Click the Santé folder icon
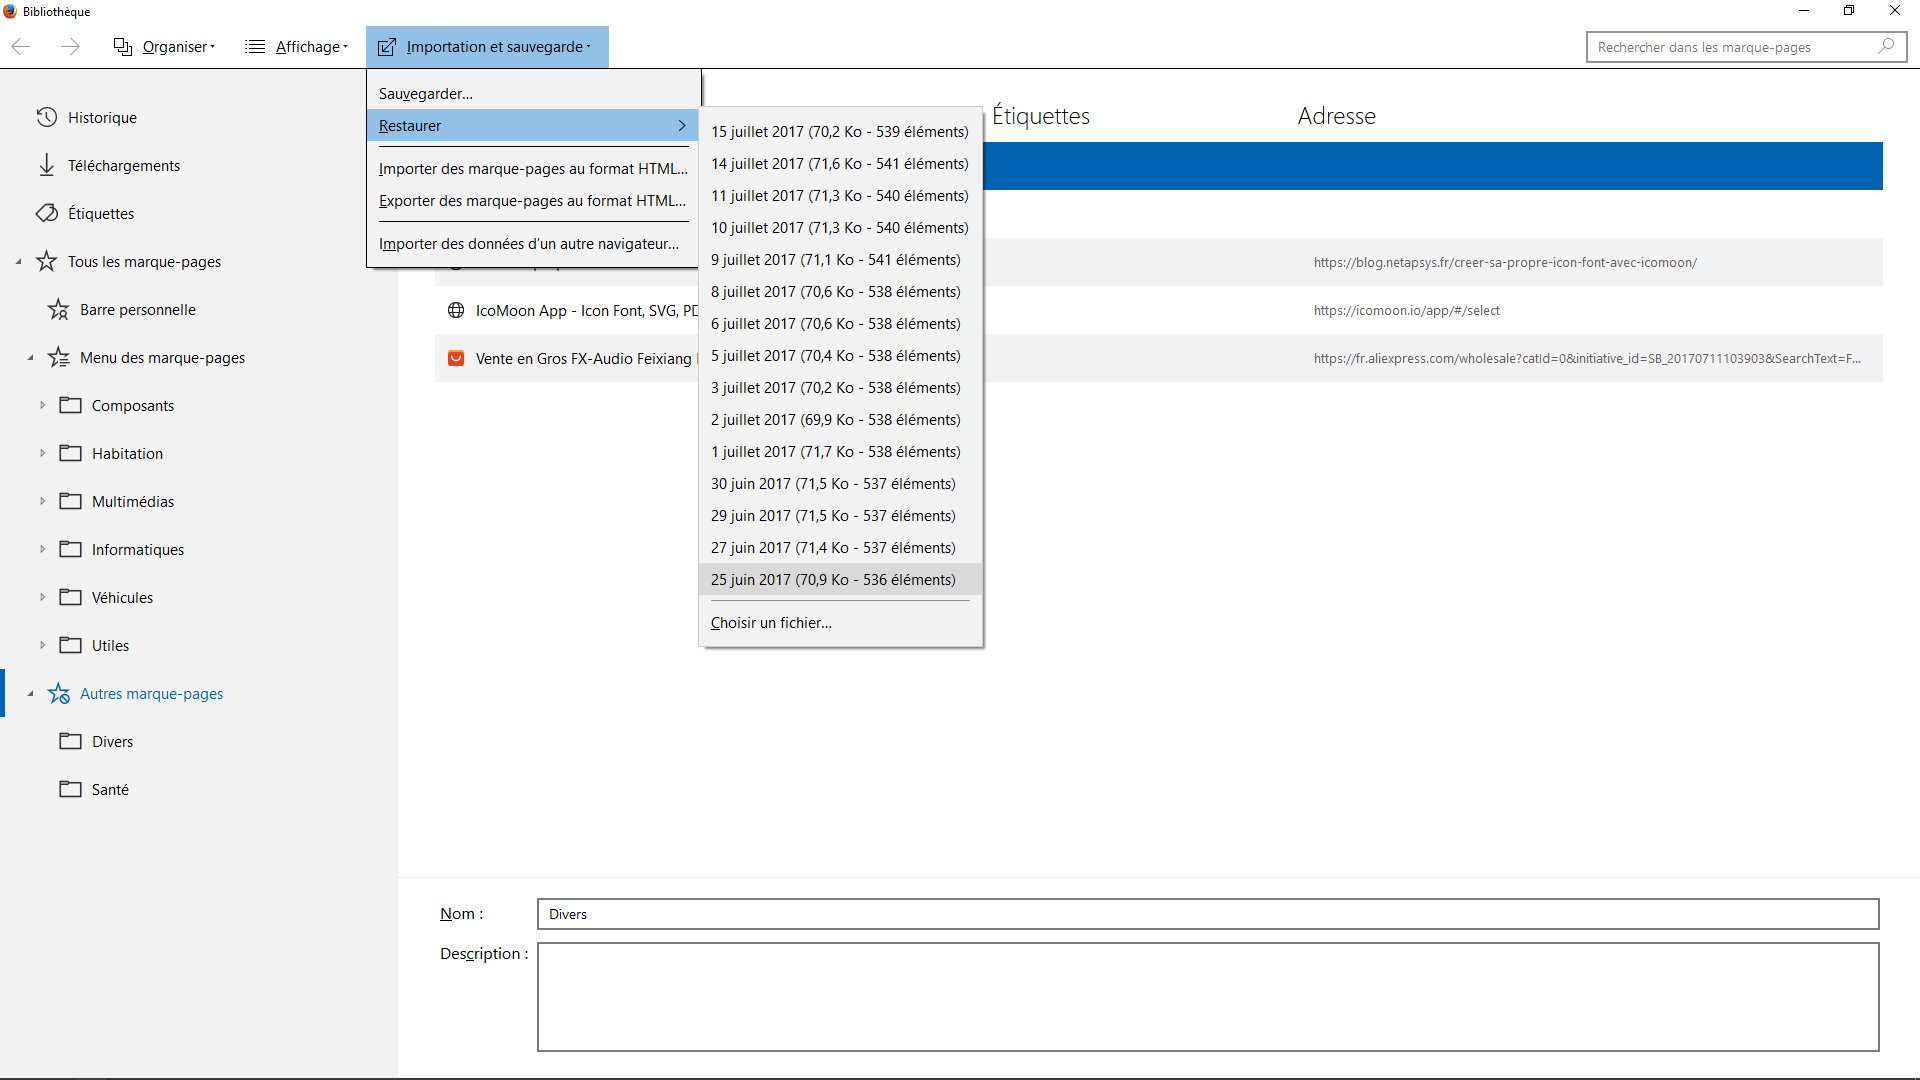Screen dimensions: 1920x1080 [70, 789]
